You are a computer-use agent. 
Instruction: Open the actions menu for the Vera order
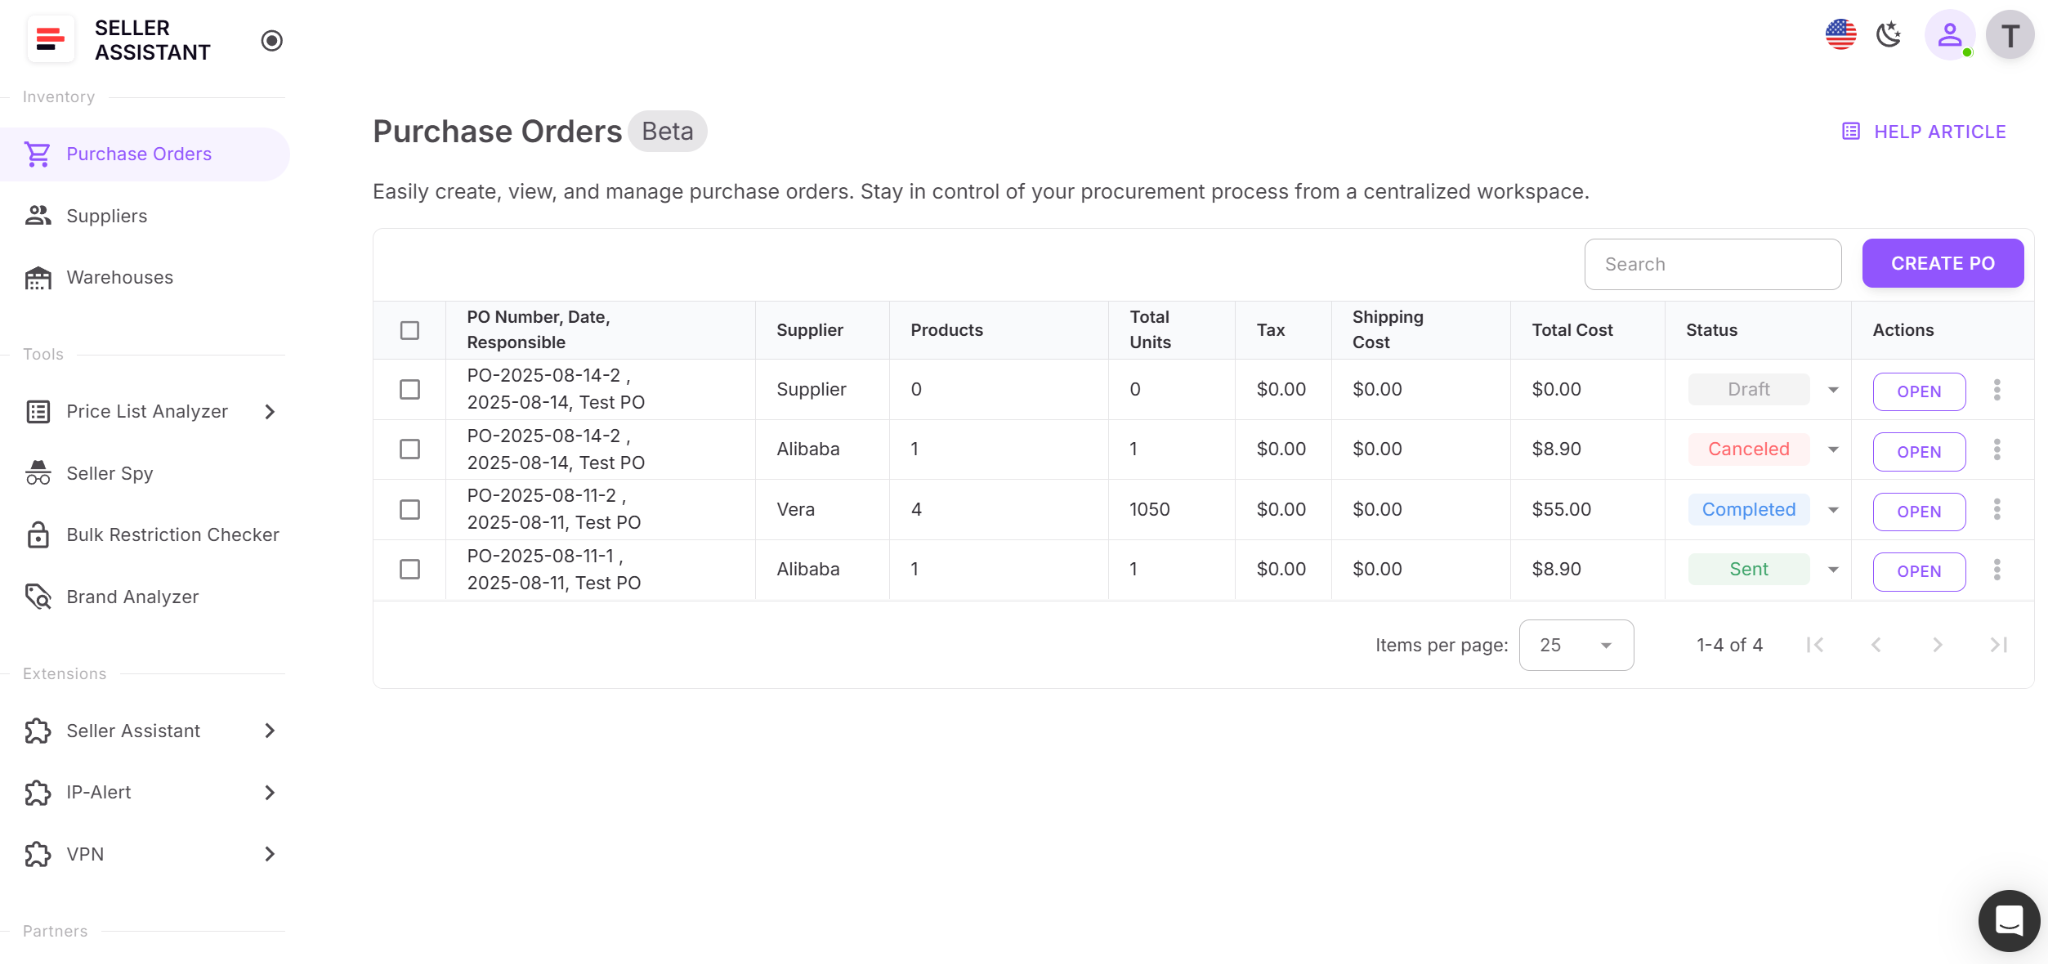(1997, 510)
